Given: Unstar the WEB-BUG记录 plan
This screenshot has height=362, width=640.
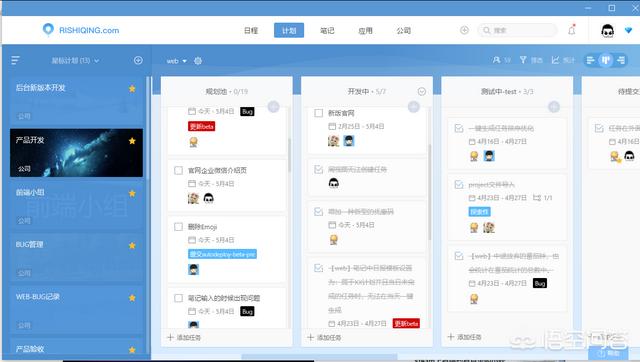Looking at the screenshot, I should coord(132,298).
